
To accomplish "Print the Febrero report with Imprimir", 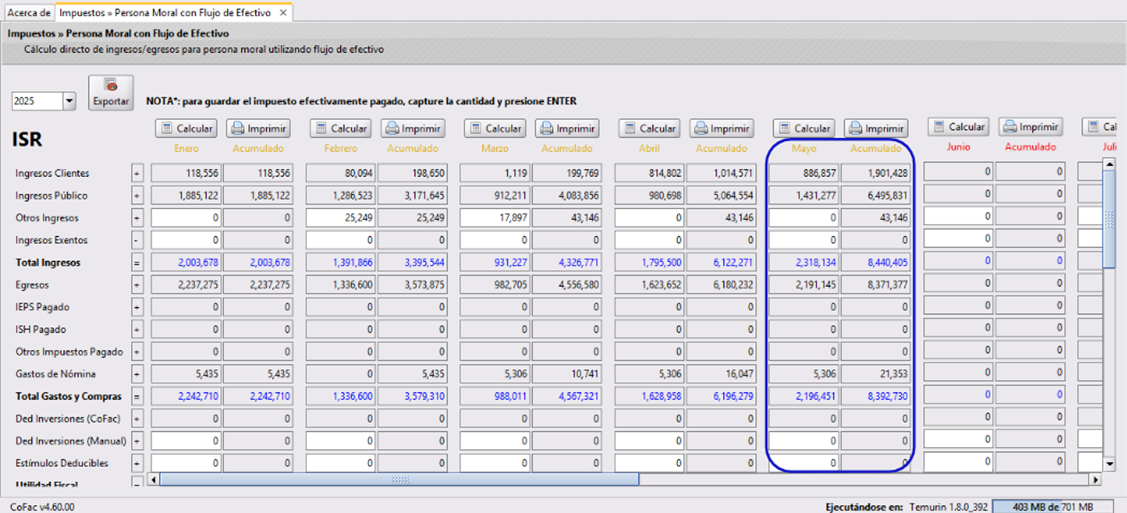I will (x=412, y=128).
